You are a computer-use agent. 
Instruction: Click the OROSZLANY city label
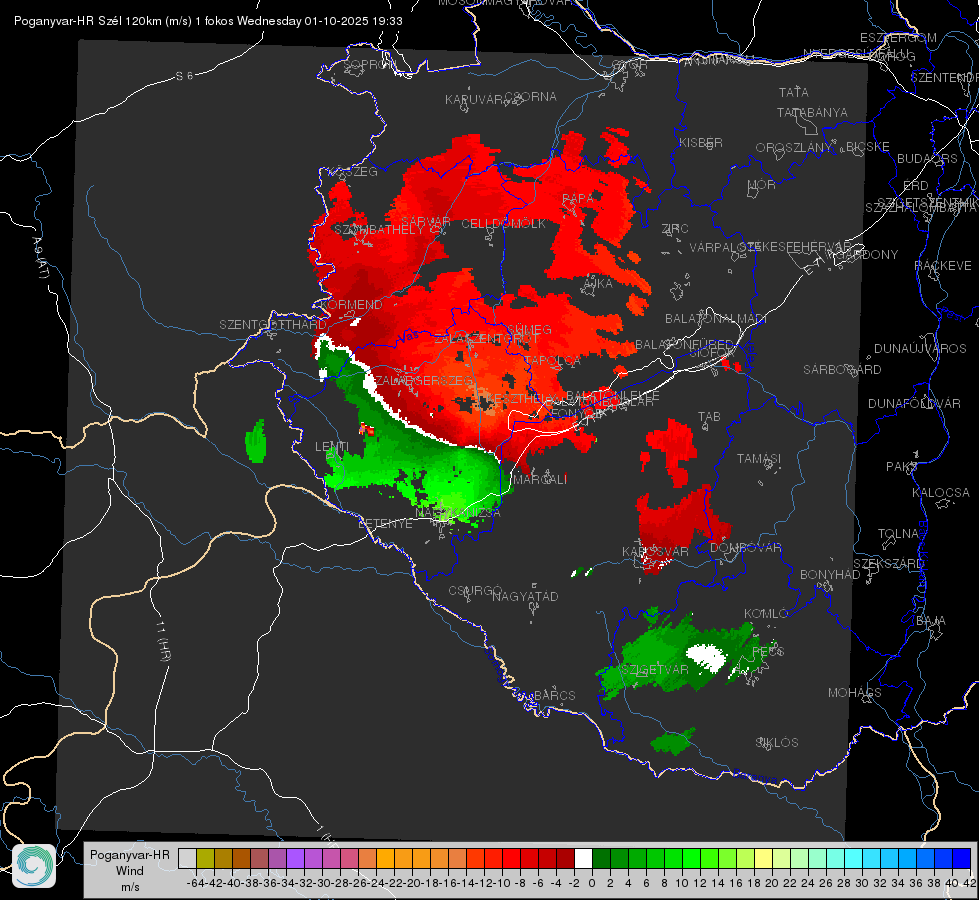click(794, 148)
